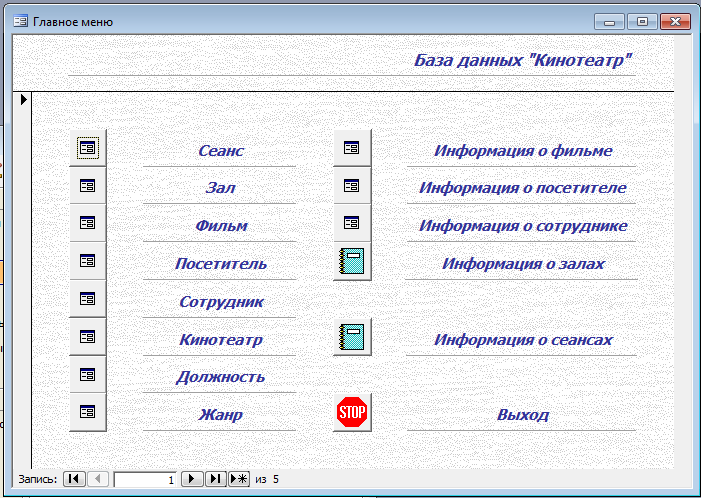701x498 pixels.
Task: Open the Жанр form icon button
Action: [x=88, y=412]
